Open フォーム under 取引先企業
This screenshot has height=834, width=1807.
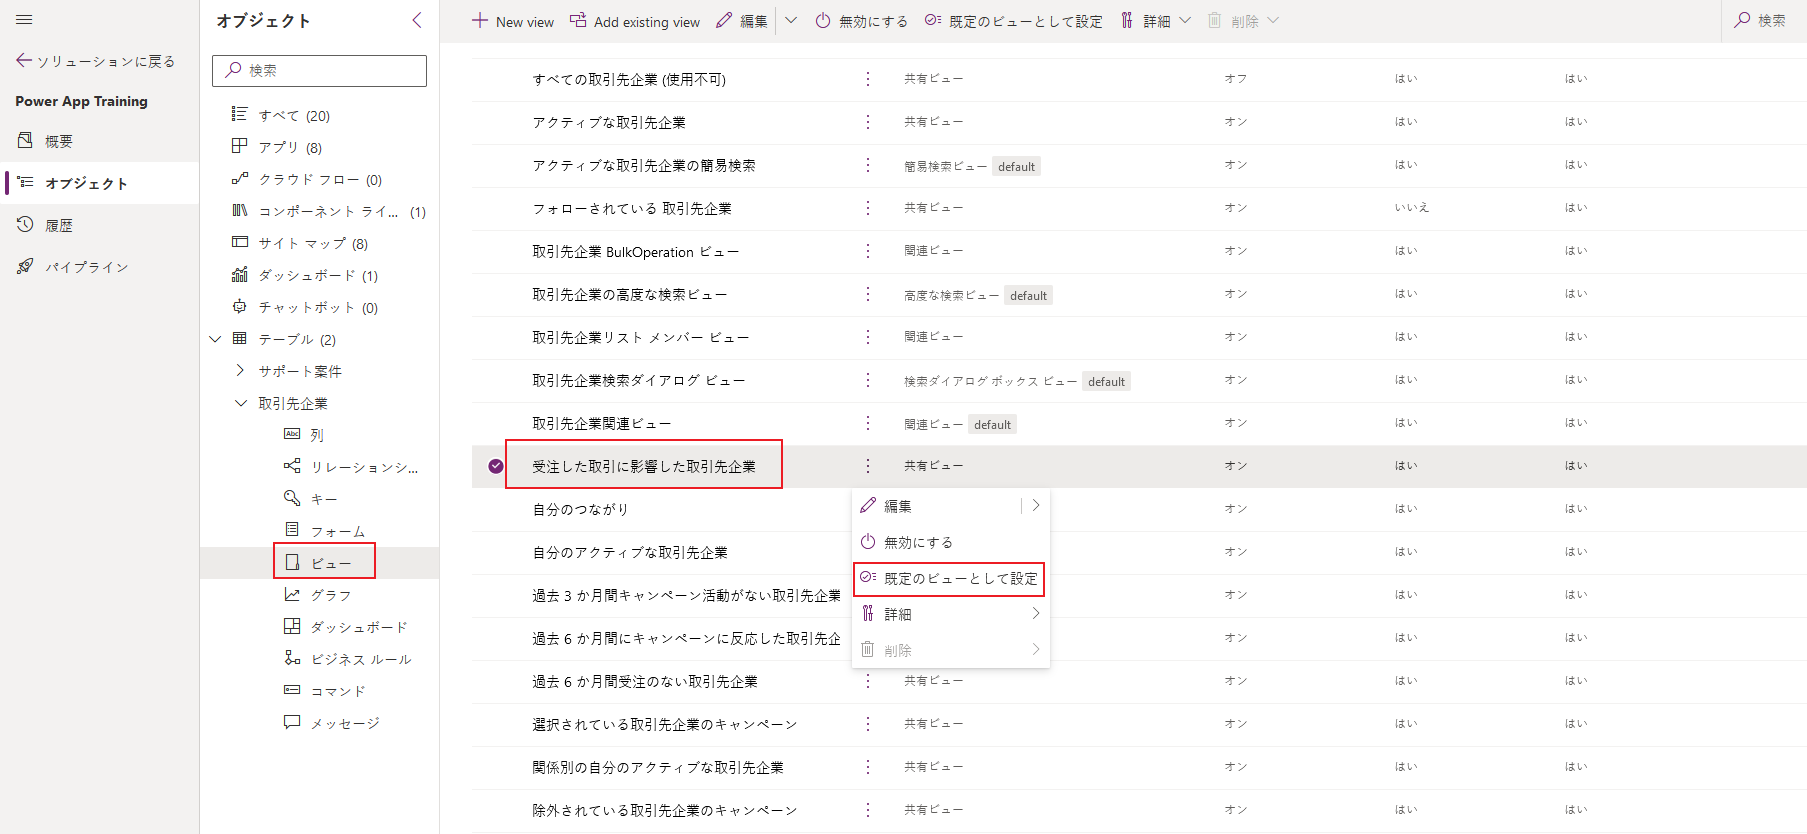[338, 531]
